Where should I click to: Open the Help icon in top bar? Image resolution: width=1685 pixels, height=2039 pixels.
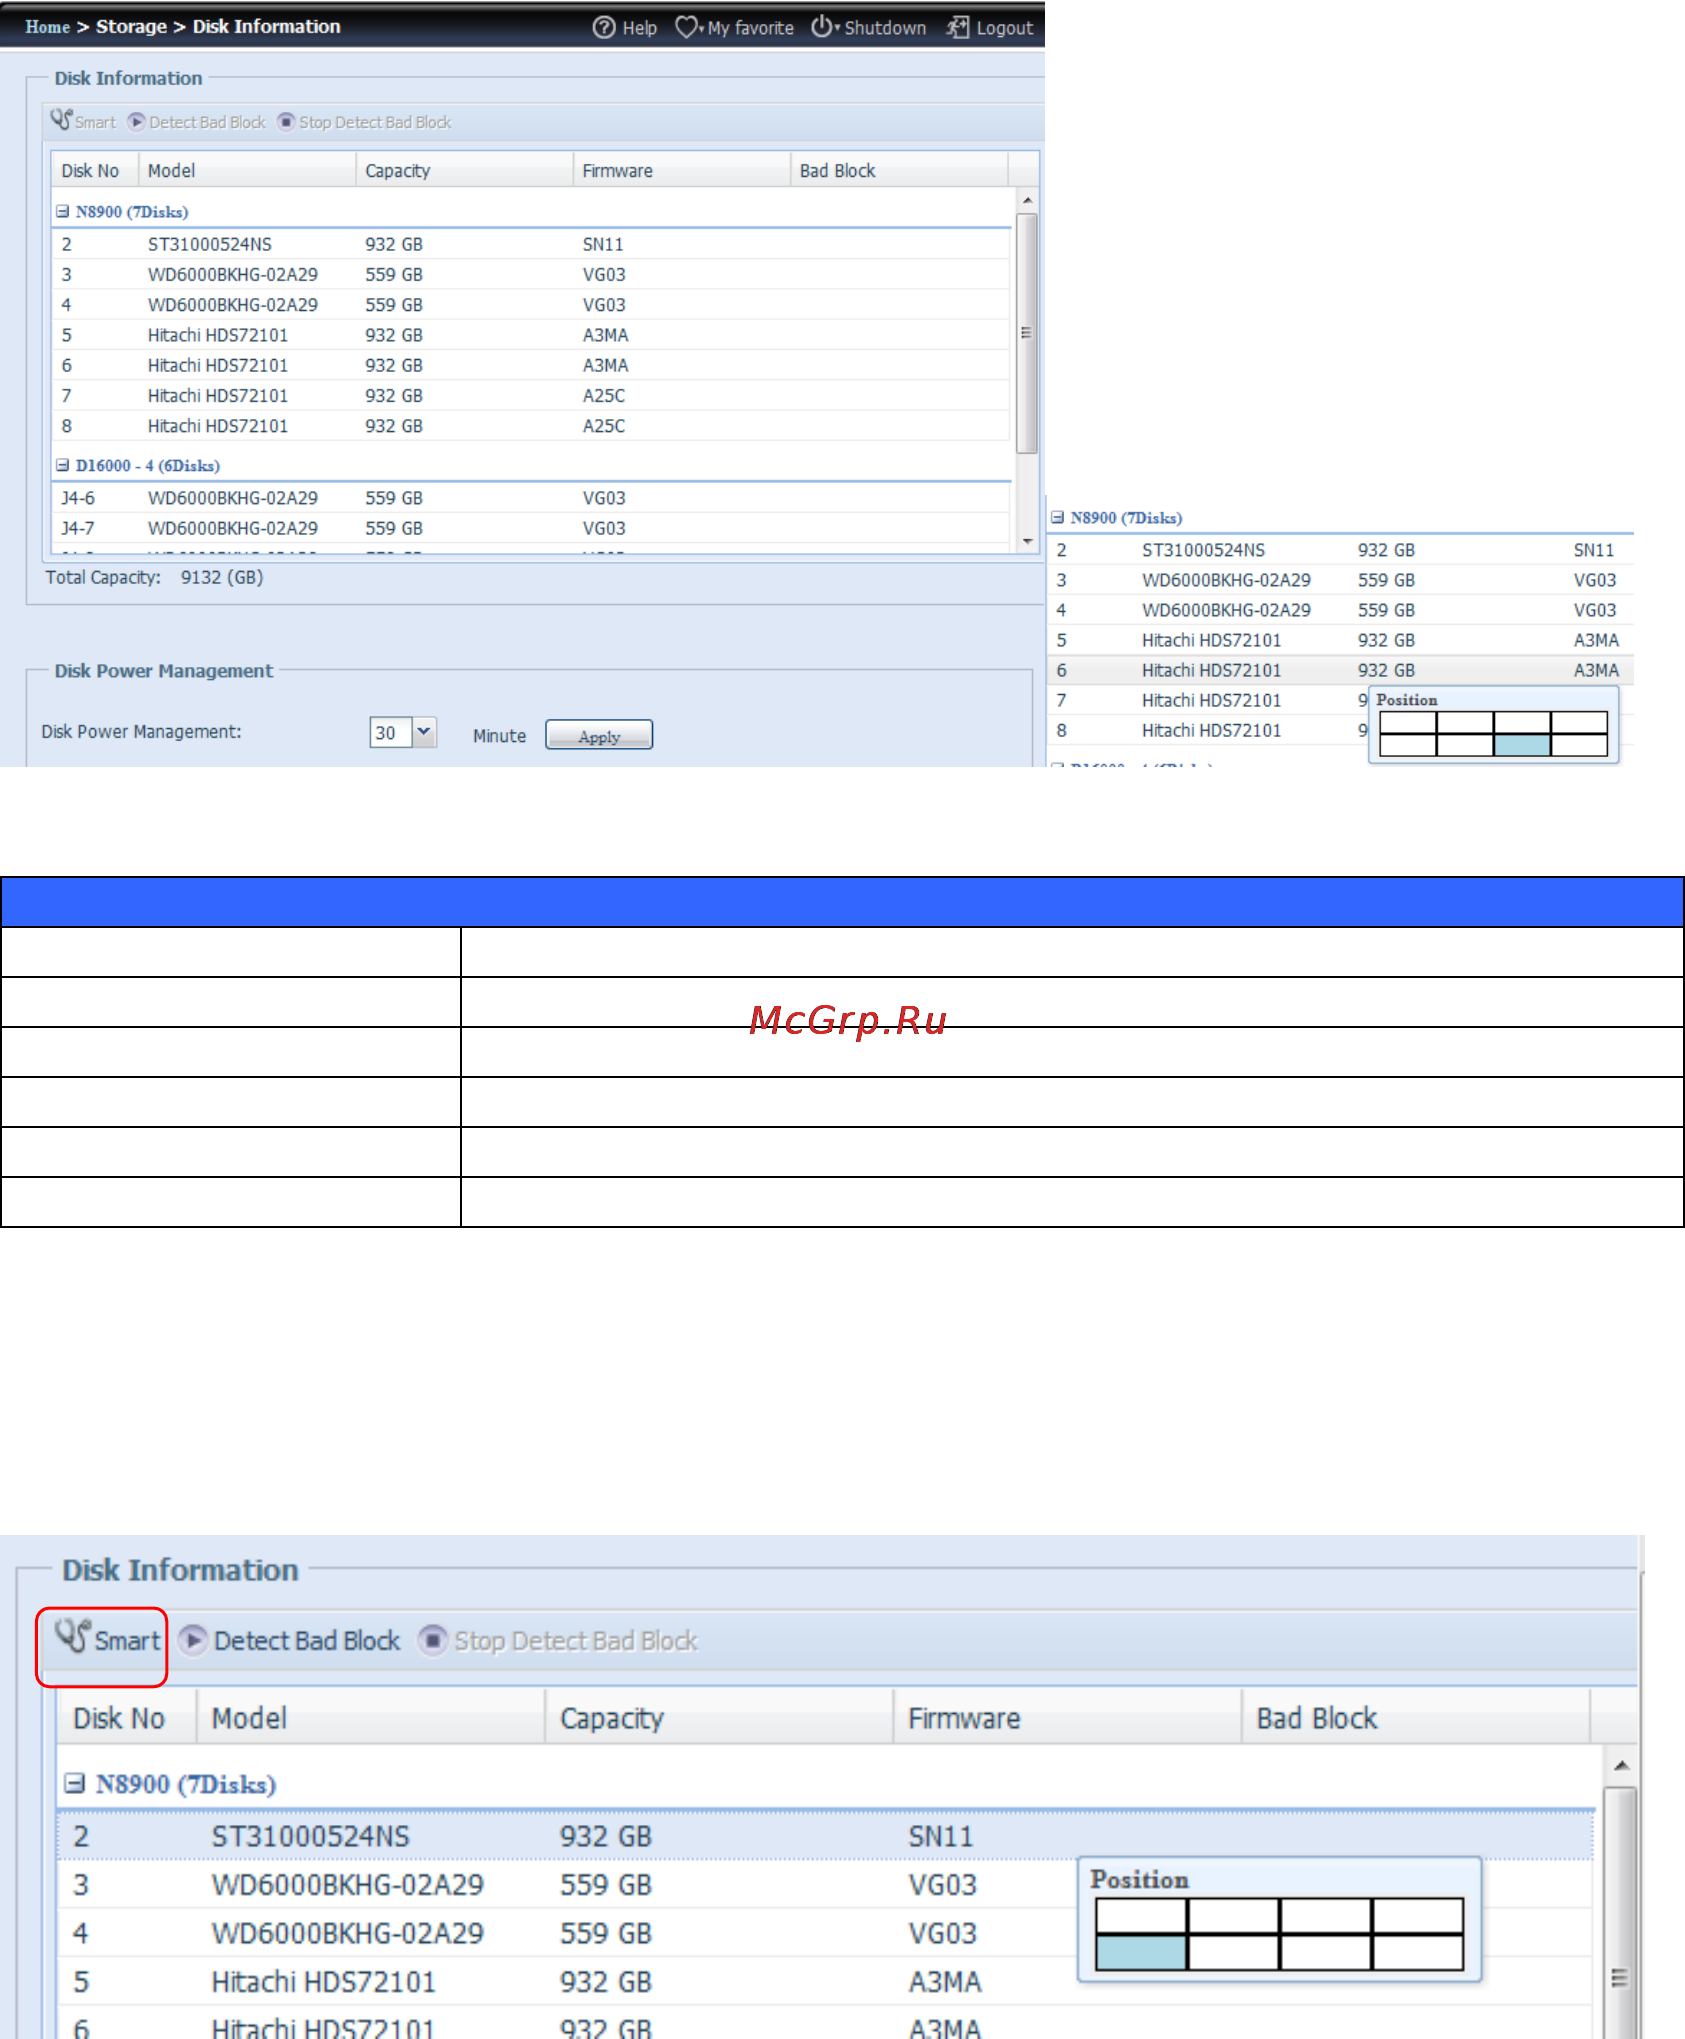click(604, 28)
